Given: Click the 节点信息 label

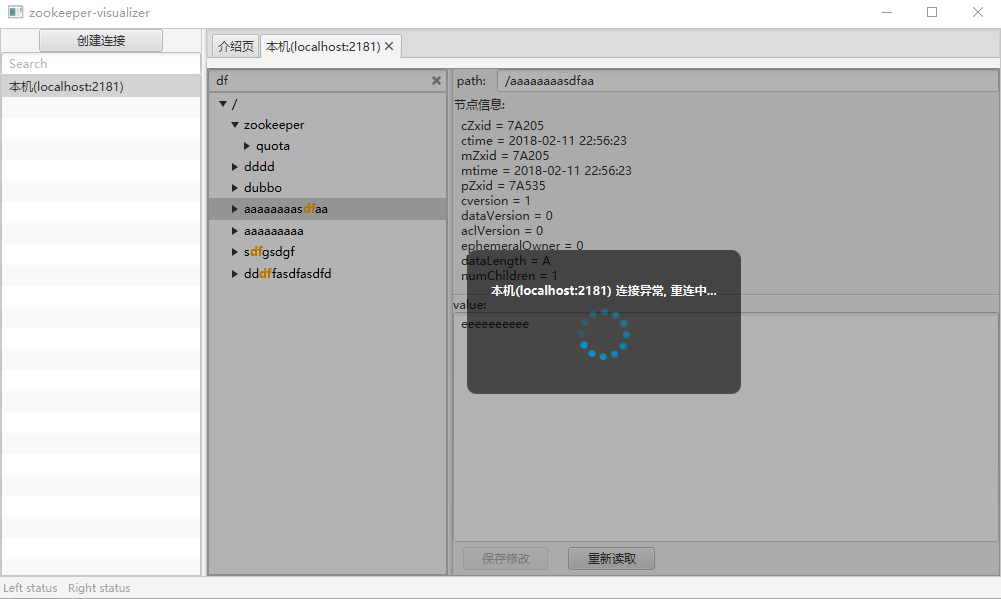Looking at the screenshot, I should coord(479,104).
